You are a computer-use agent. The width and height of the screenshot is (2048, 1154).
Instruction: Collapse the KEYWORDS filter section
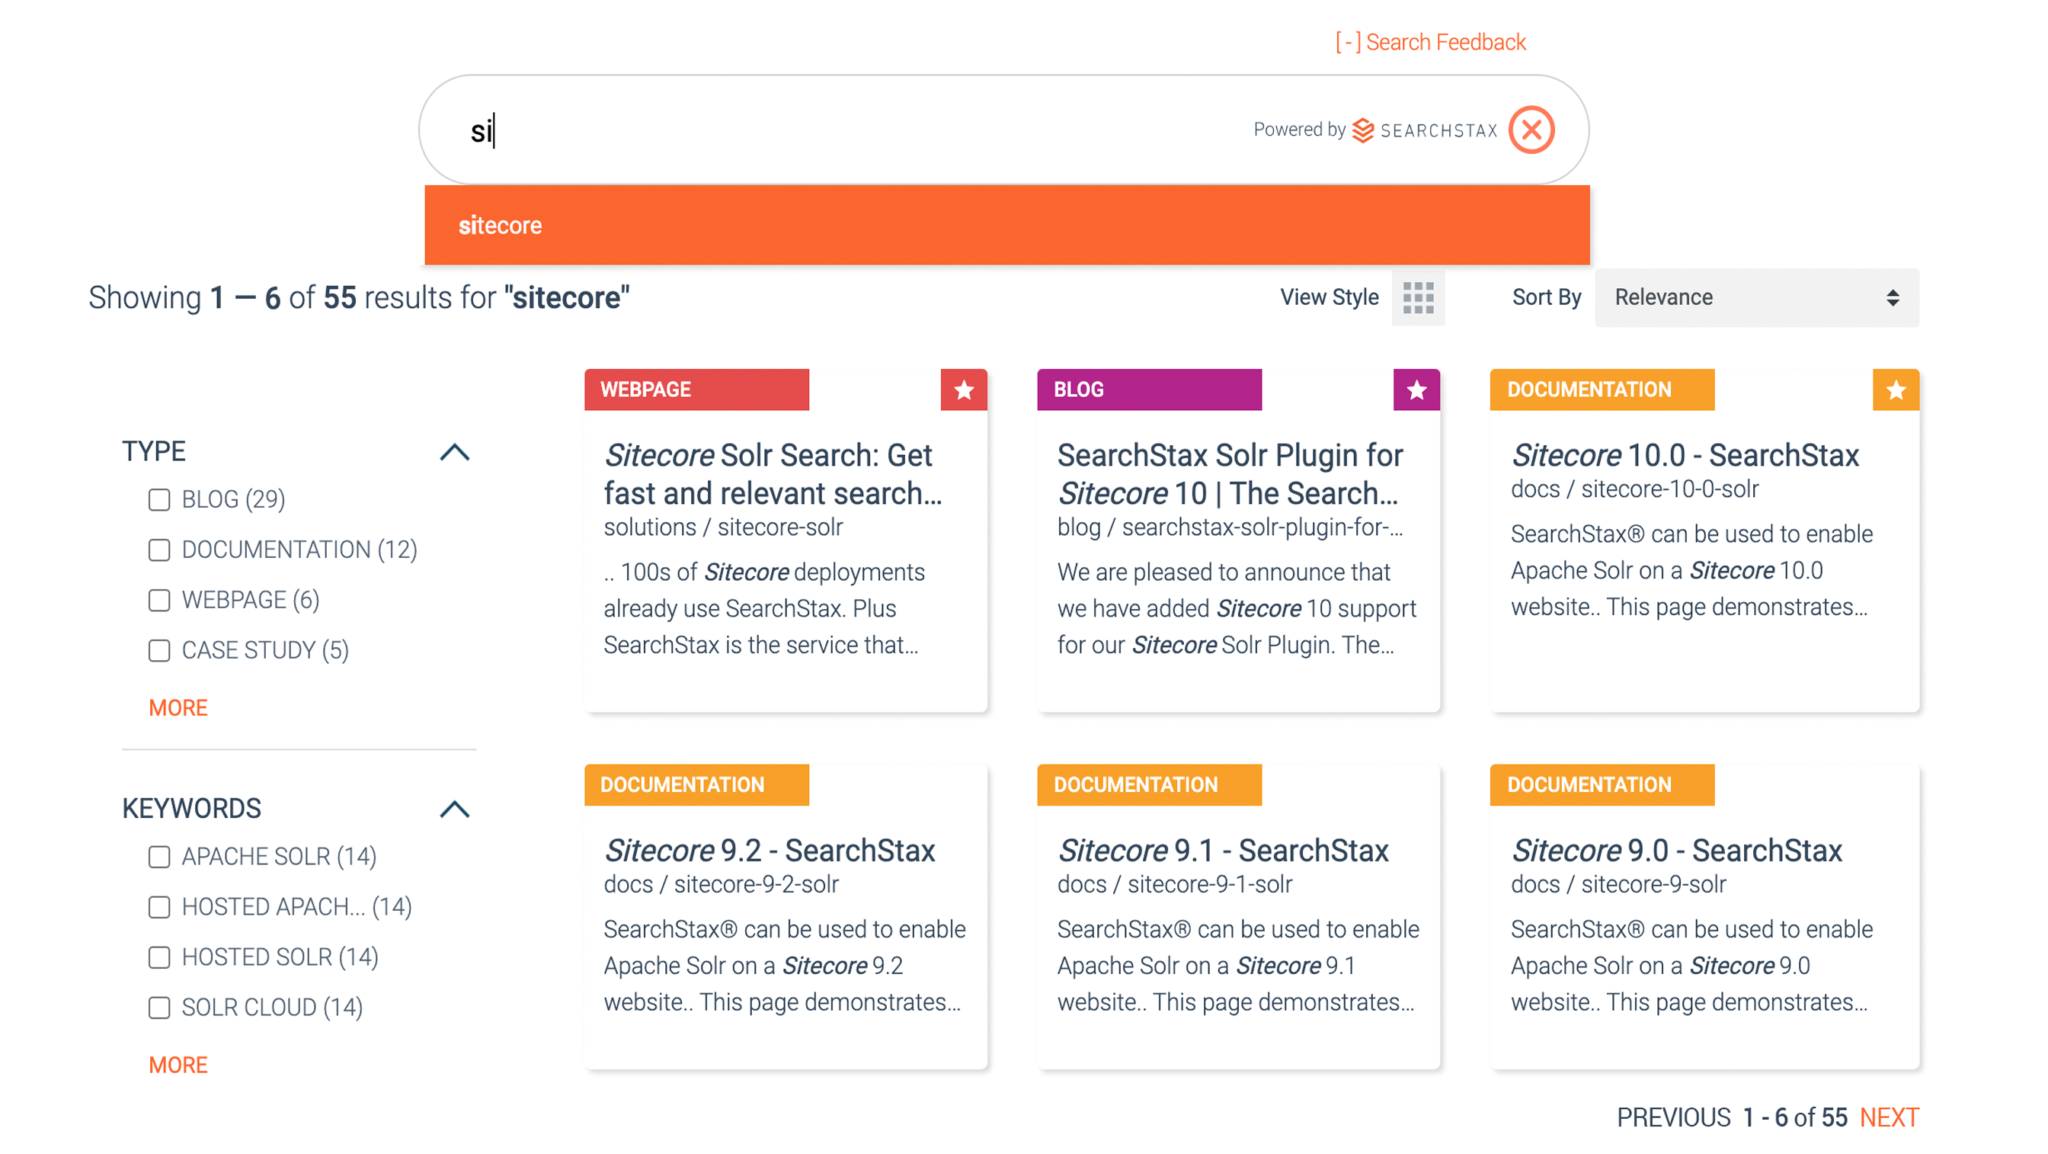click(x=455, y=809)
